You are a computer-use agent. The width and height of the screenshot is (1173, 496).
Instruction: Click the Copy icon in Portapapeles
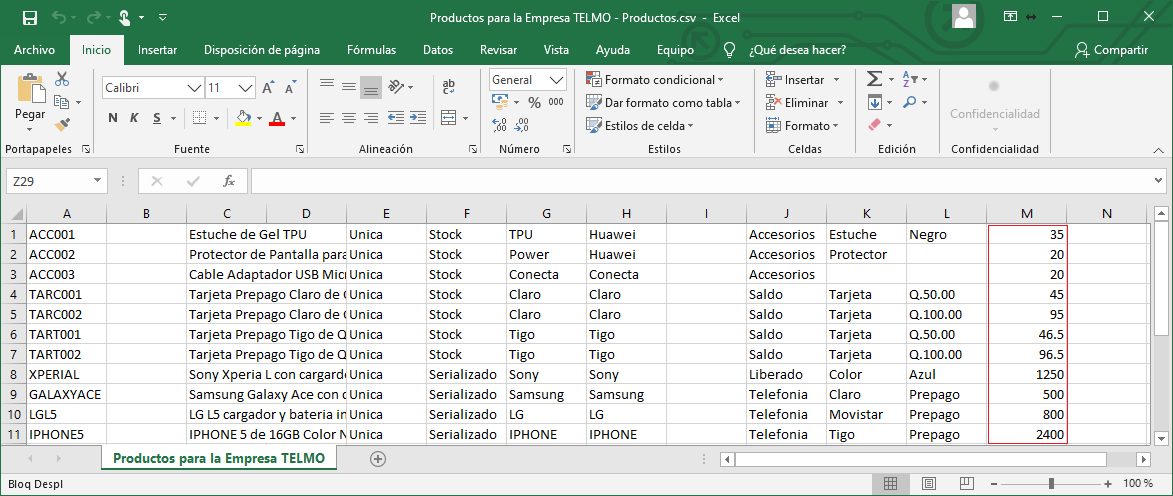tap(61, 102)
